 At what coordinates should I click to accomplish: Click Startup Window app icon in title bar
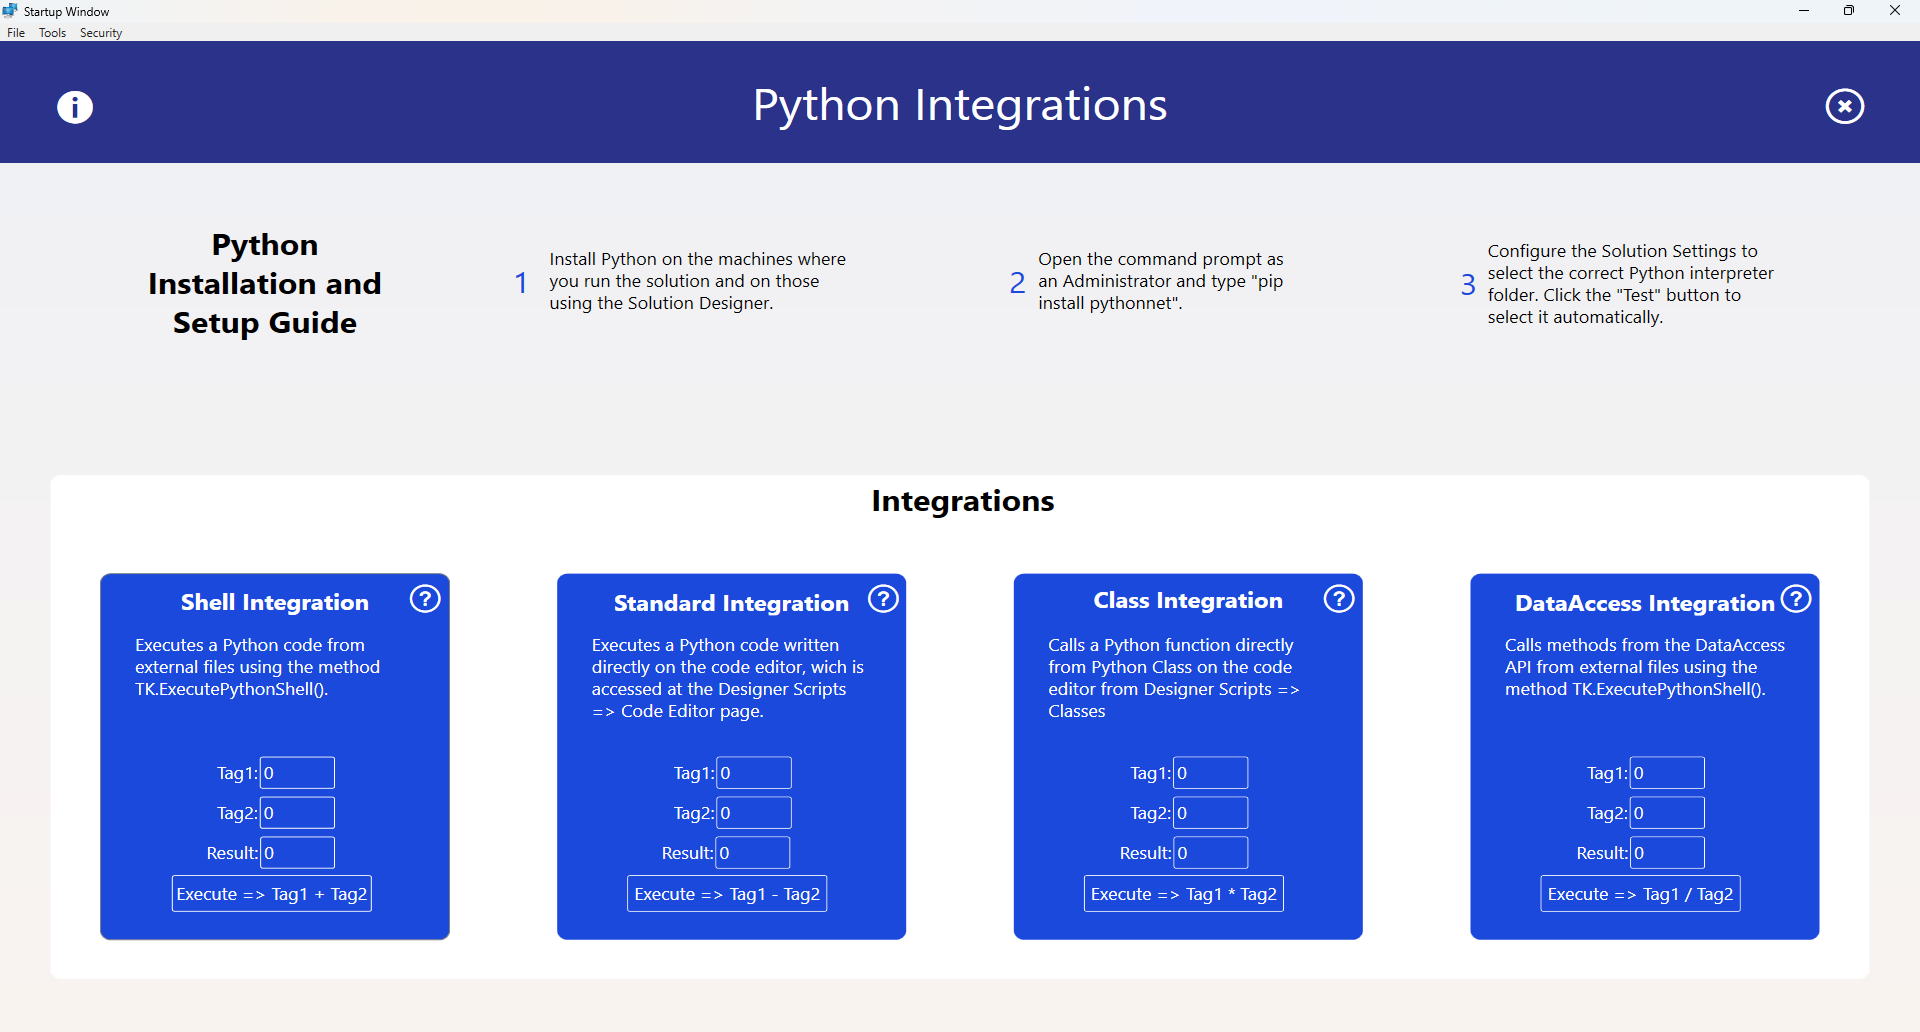tap(11, 11)
